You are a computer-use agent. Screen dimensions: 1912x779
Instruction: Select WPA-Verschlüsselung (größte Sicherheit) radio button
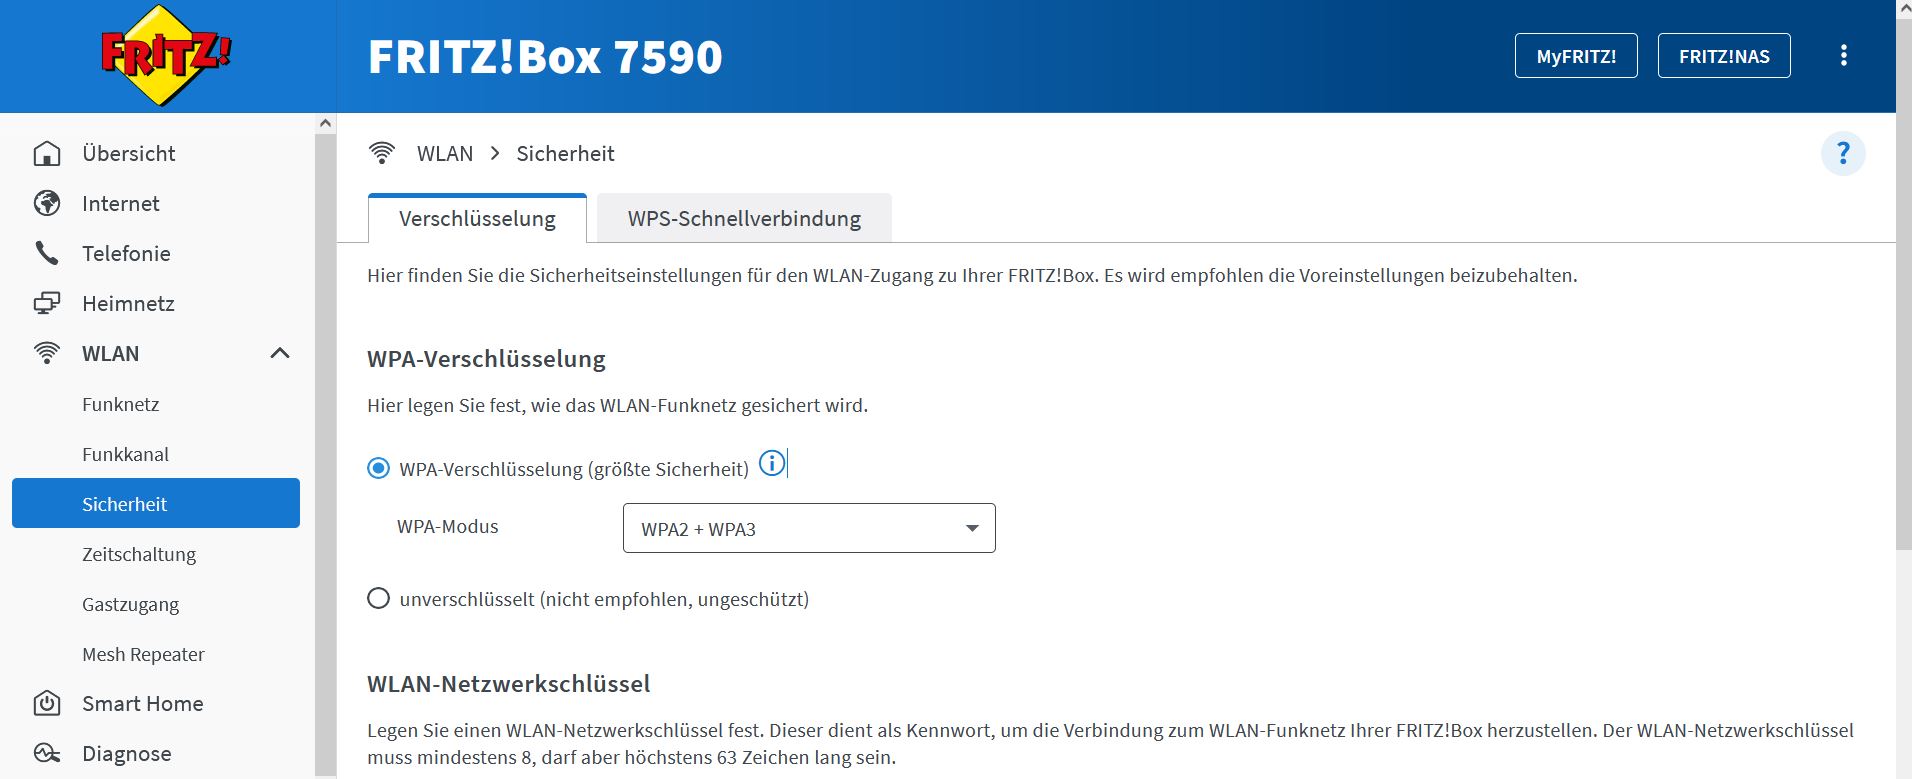click(x=378, y=468)
